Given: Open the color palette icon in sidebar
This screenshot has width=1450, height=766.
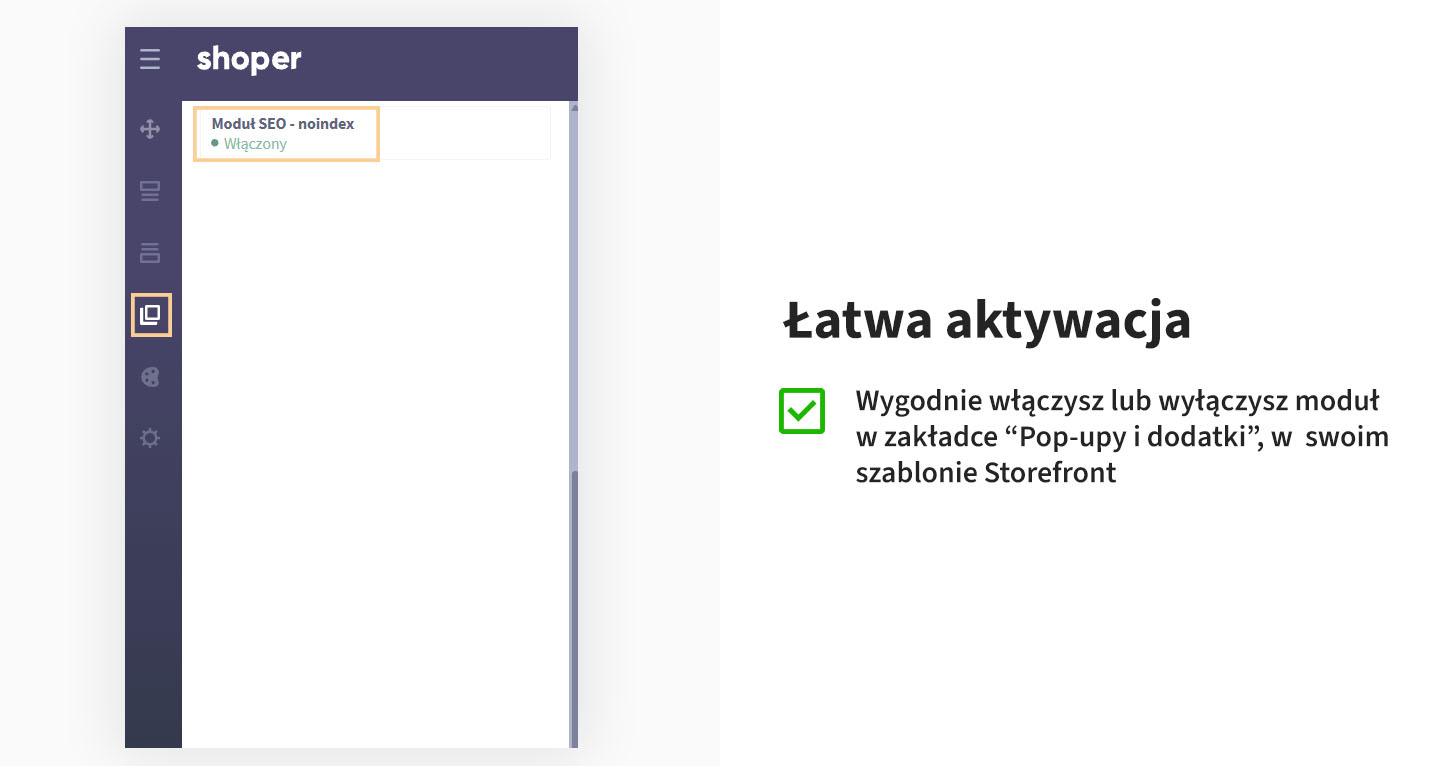Looking at the screenshot, I should pos(150,377).
